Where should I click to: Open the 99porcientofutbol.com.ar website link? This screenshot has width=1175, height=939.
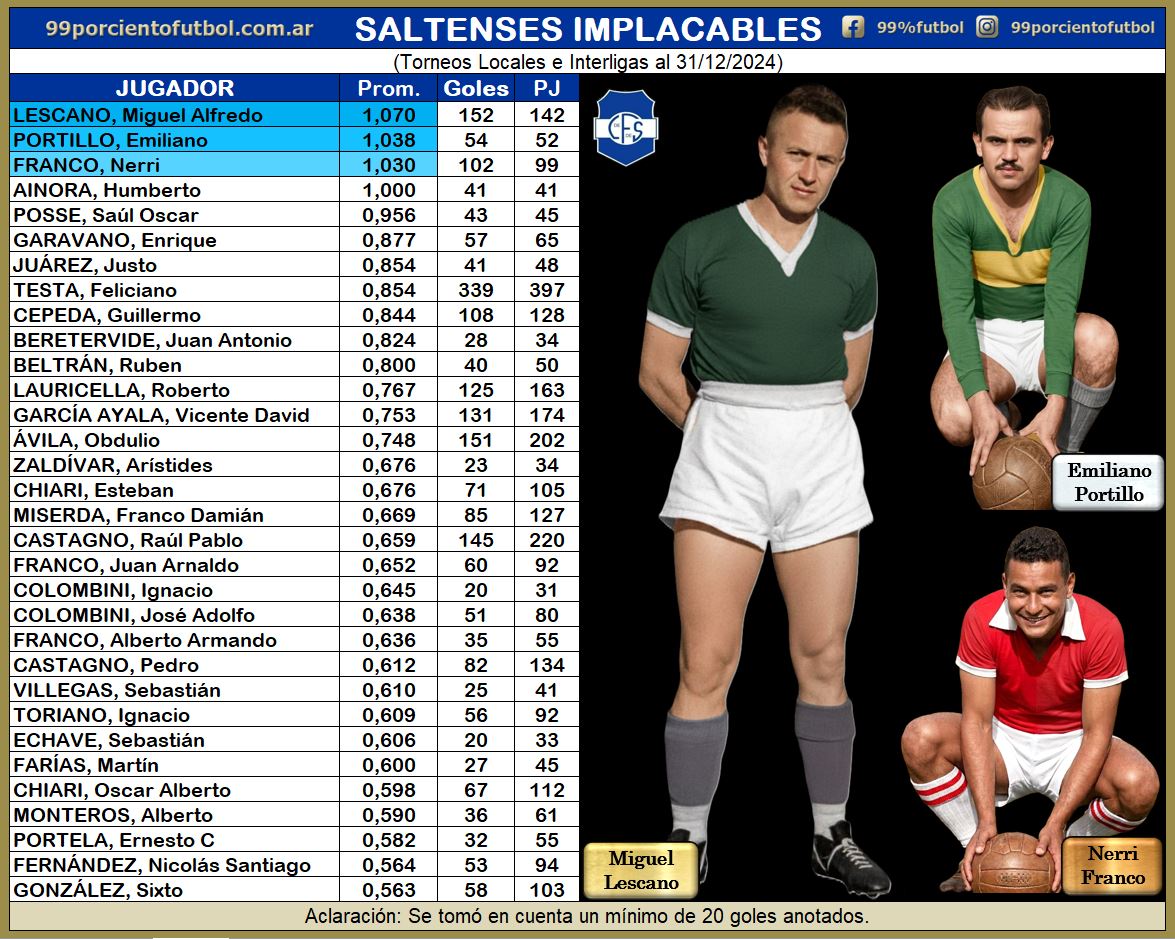pyautogui.click(x=179, y=28)
